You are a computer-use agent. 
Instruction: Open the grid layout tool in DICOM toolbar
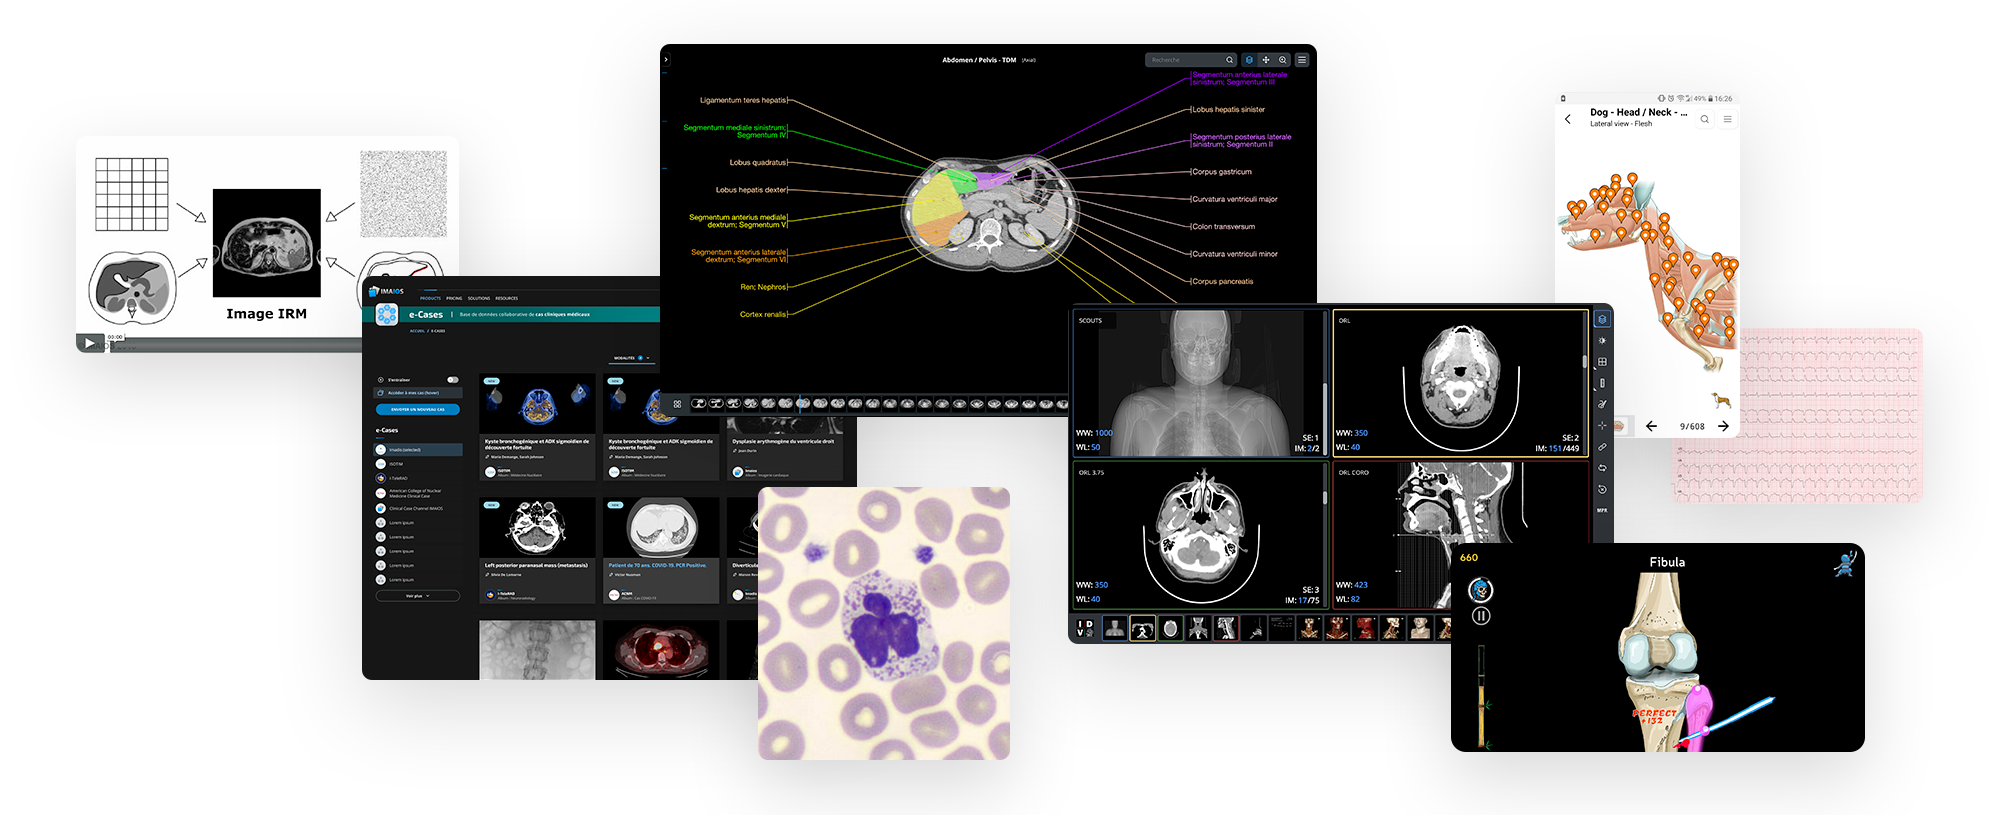tap(1602, 362)
